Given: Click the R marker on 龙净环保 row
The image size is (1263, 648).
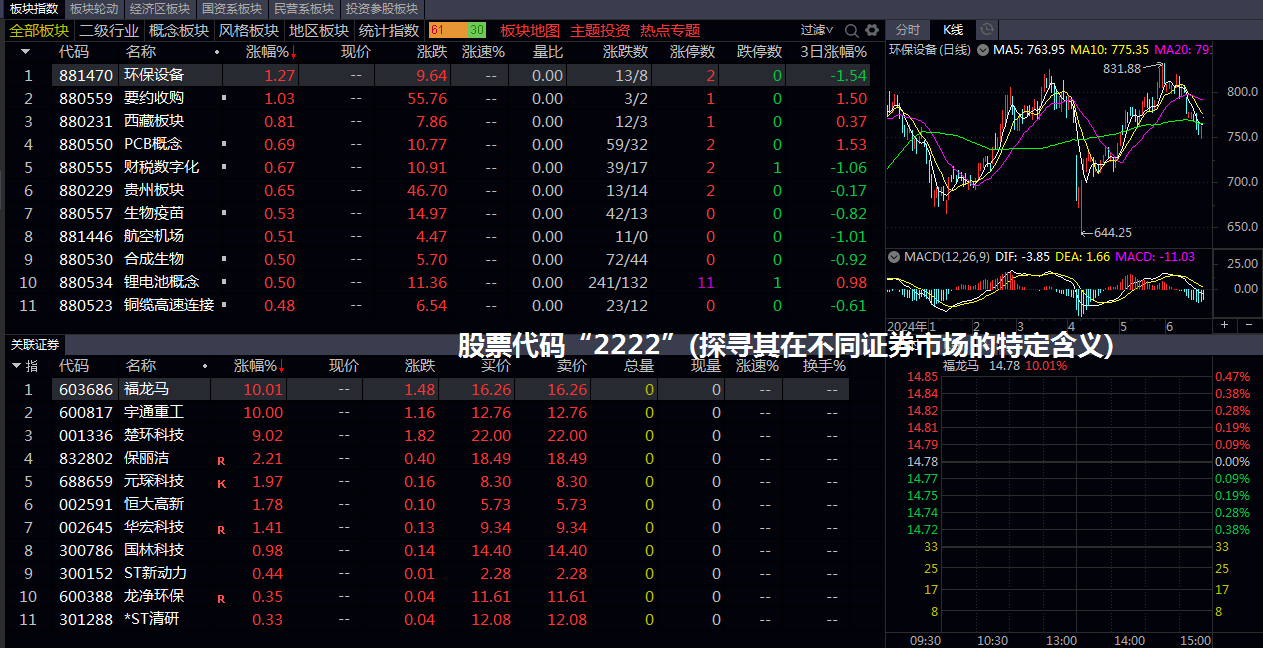Looking at the screenshot, I should click(x=221, y=599).
